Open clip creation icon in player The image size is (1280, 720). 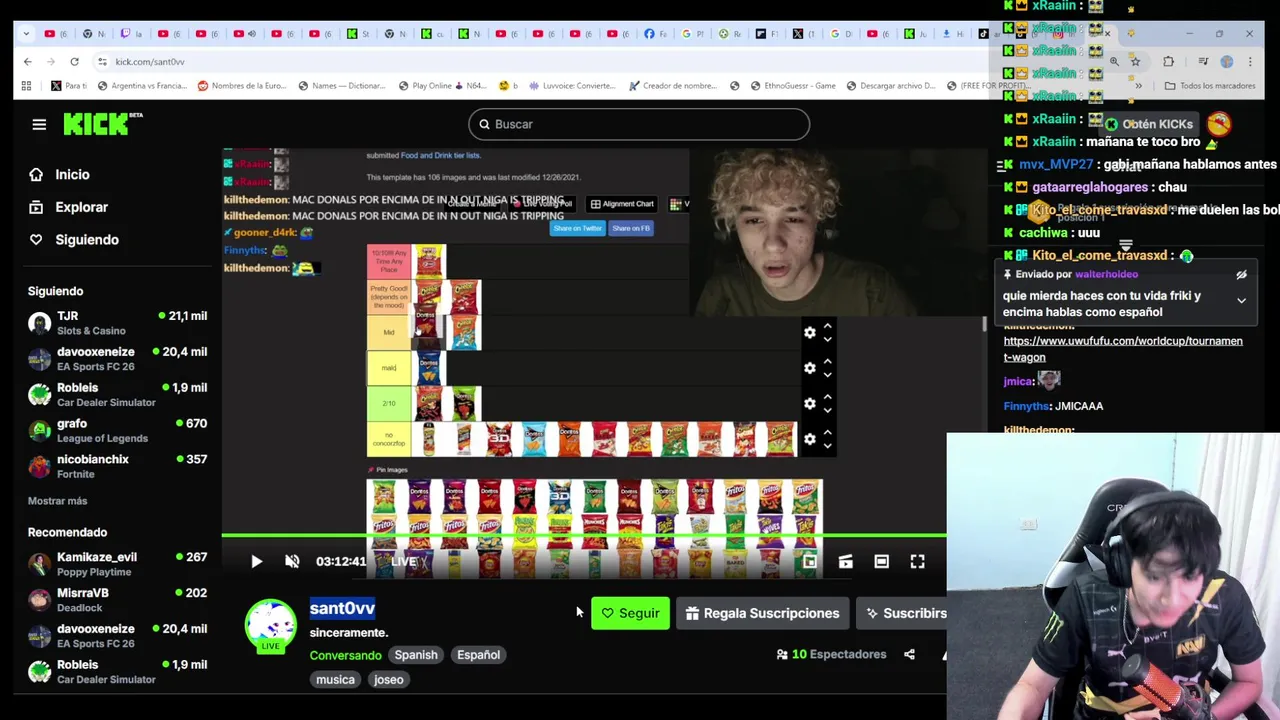pos(846,562)
